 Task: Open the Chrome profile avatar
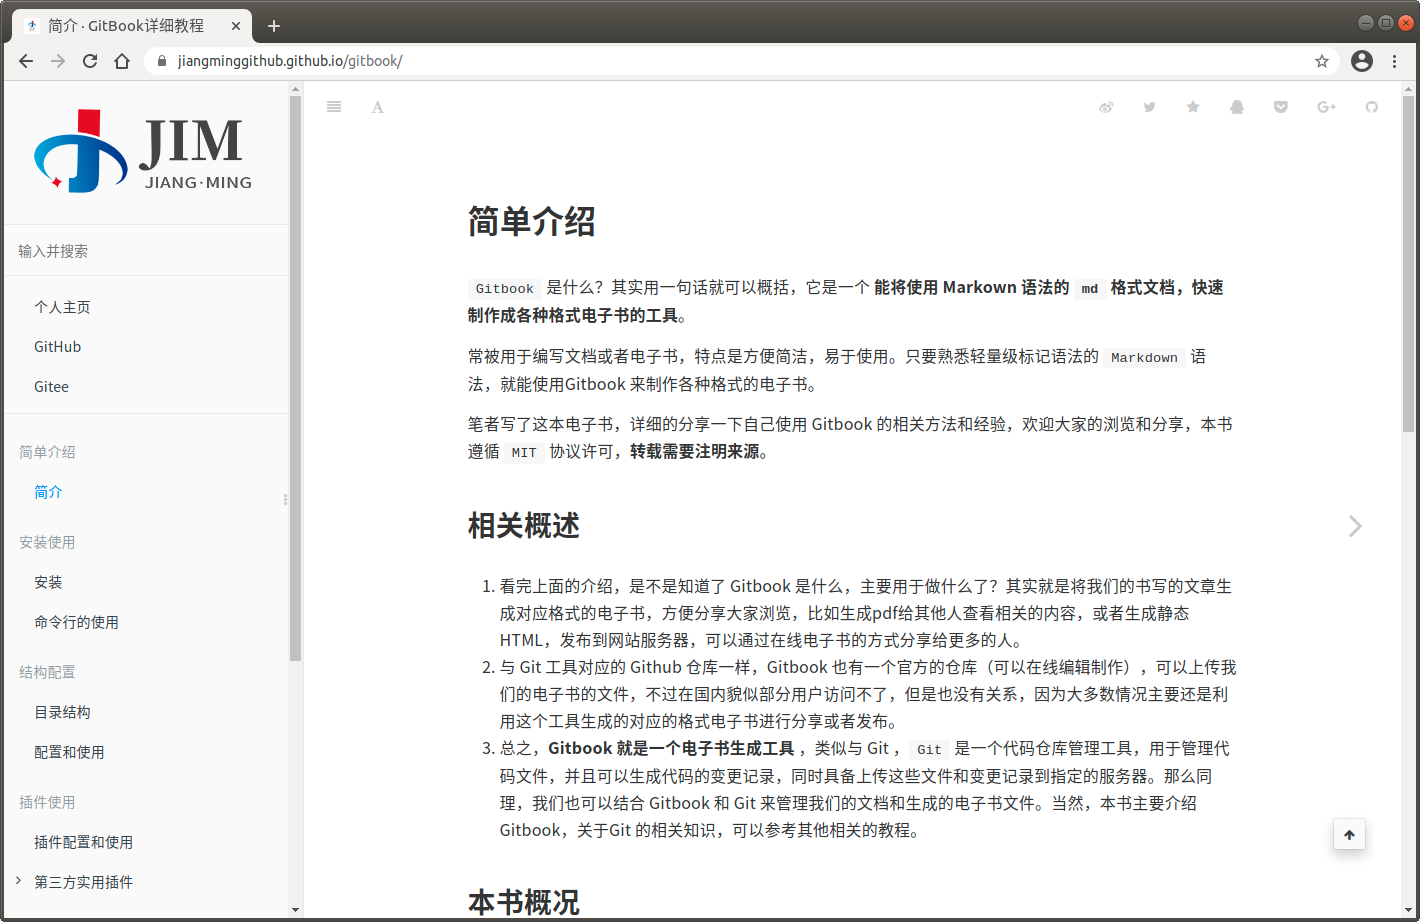(1362, 61)
